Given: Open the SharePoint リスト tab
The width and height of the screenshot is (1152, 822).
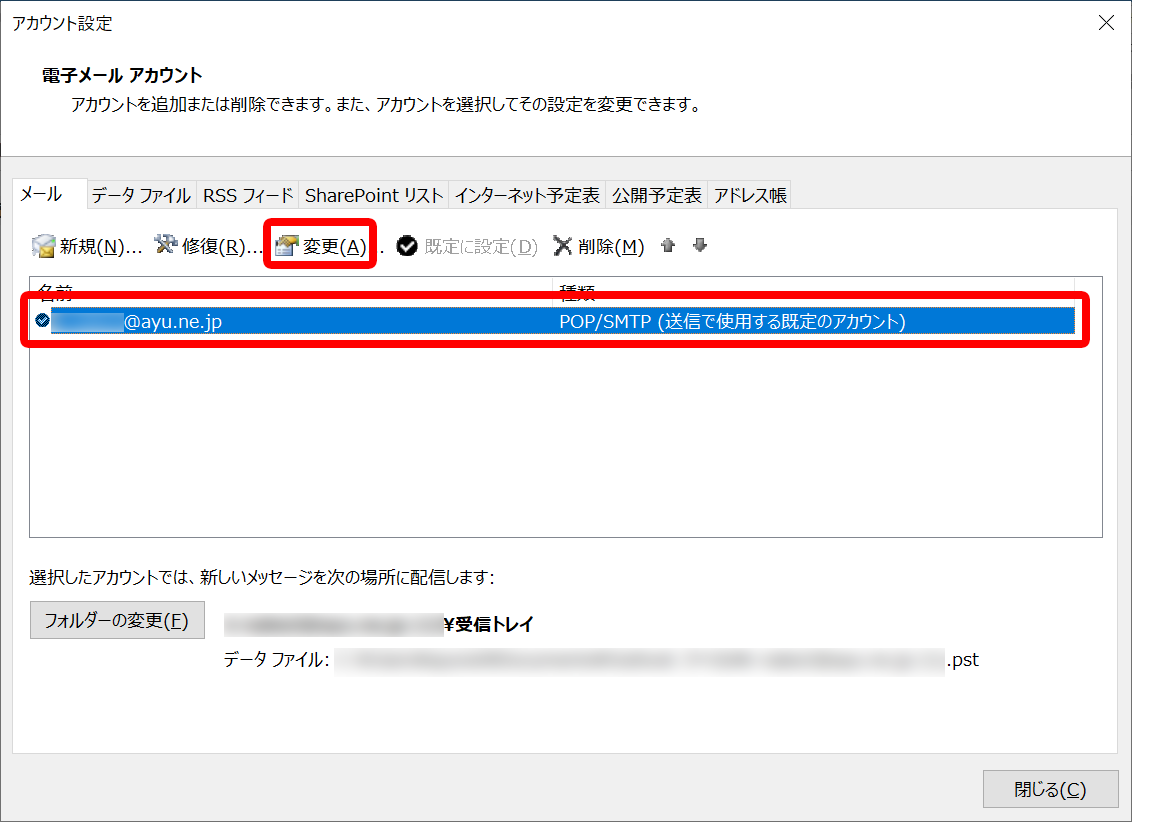Looking at the screenshot, I should coord(374,195).
